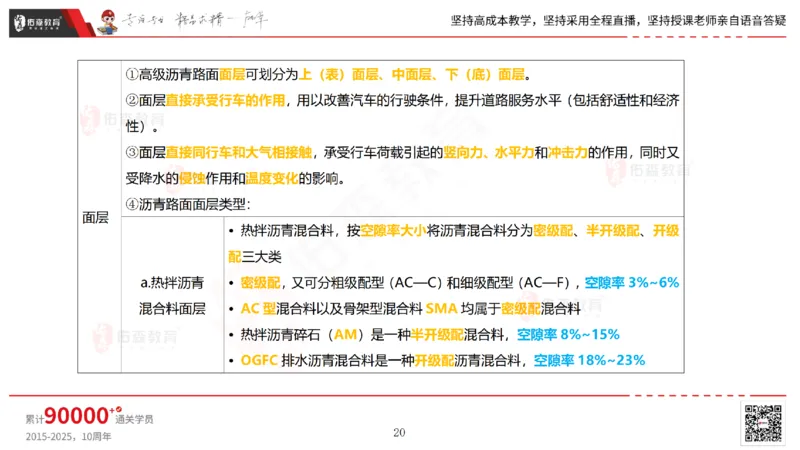Screen dimensions: 800x450
Task: Click the QR code in the footer
Action: tap(763, 423)
